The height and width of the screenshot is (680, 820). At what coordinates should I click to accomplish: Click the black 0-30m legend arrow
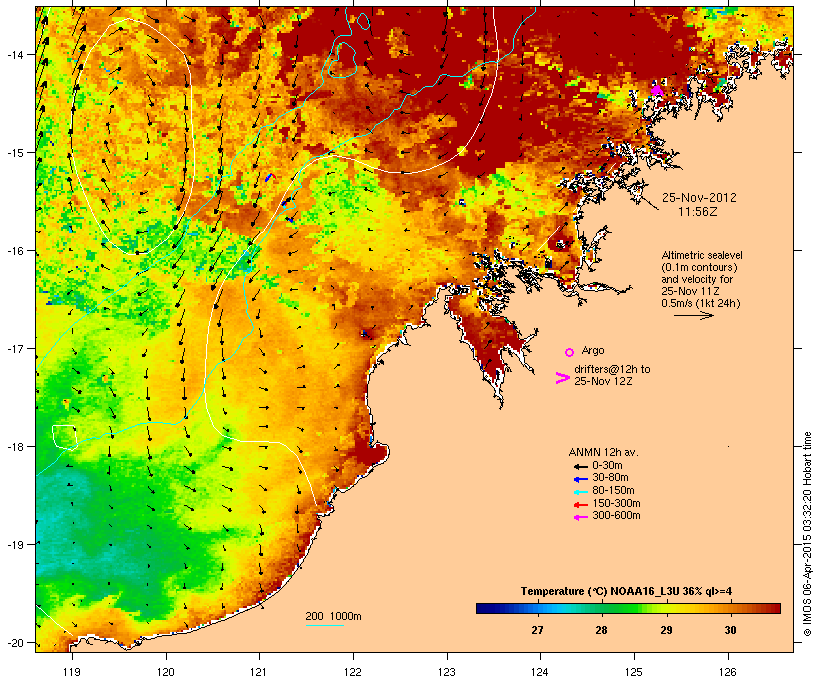pos(580,467)
